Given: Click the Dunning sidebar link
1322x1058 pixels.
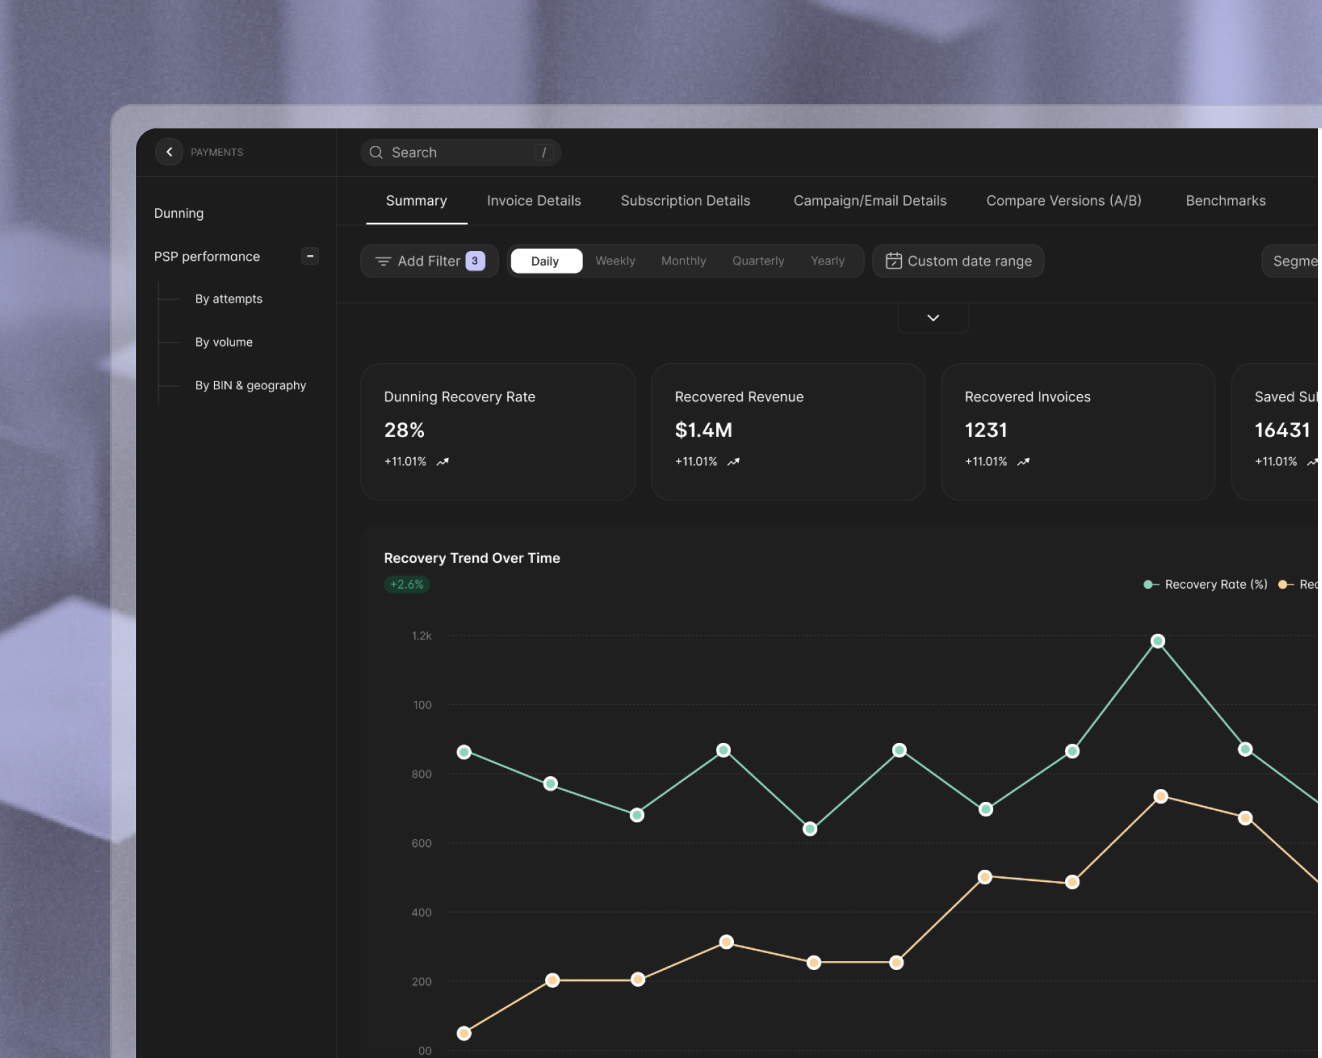Looking at the screenshot, I should coord(179,213).
